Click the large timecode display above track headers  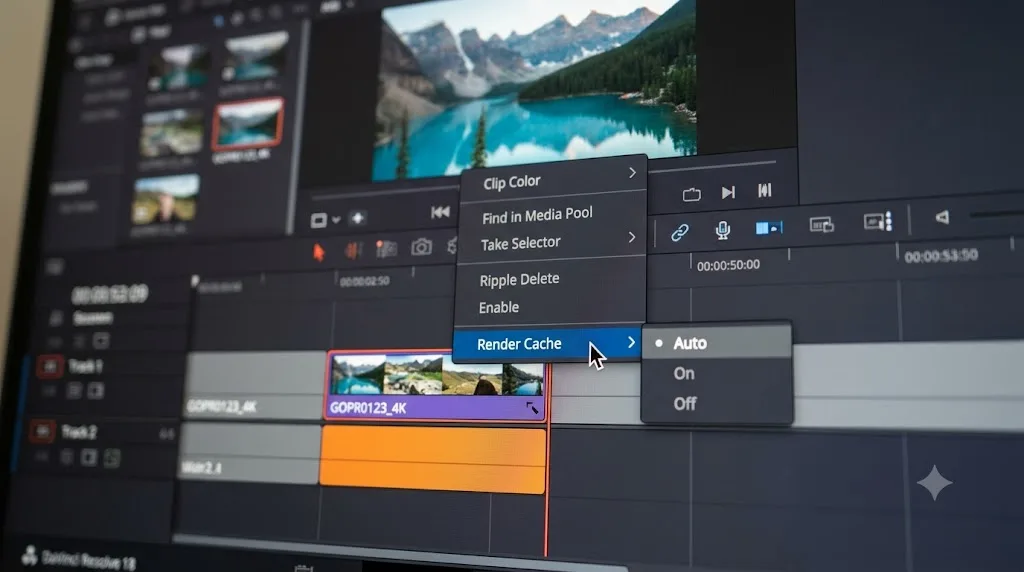110,294
